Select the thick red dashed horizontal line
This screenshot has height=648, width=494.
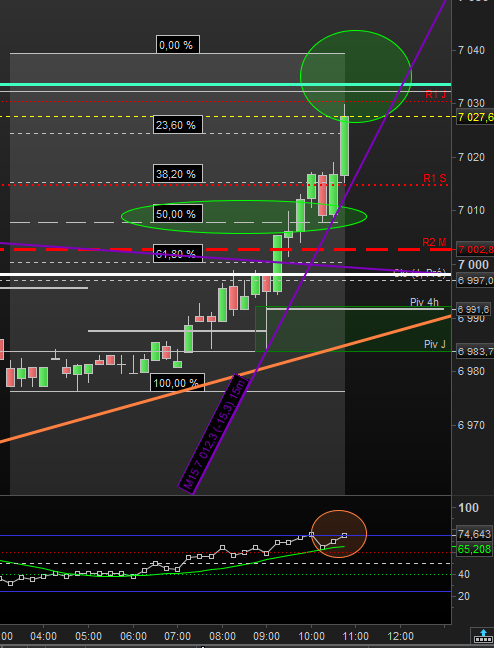tap(225, 250)
